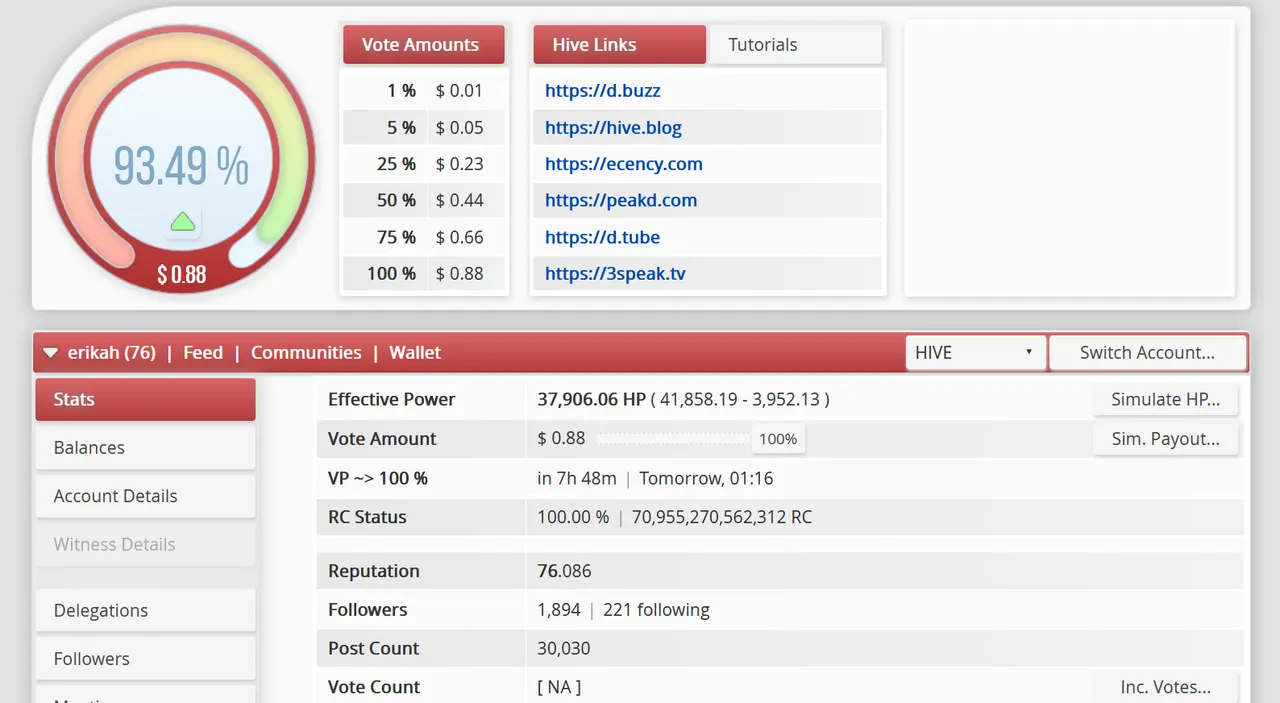Click the [ NA ] vote count value
This screenshot has width=1280, height=703.
click(x=559, y=687)
